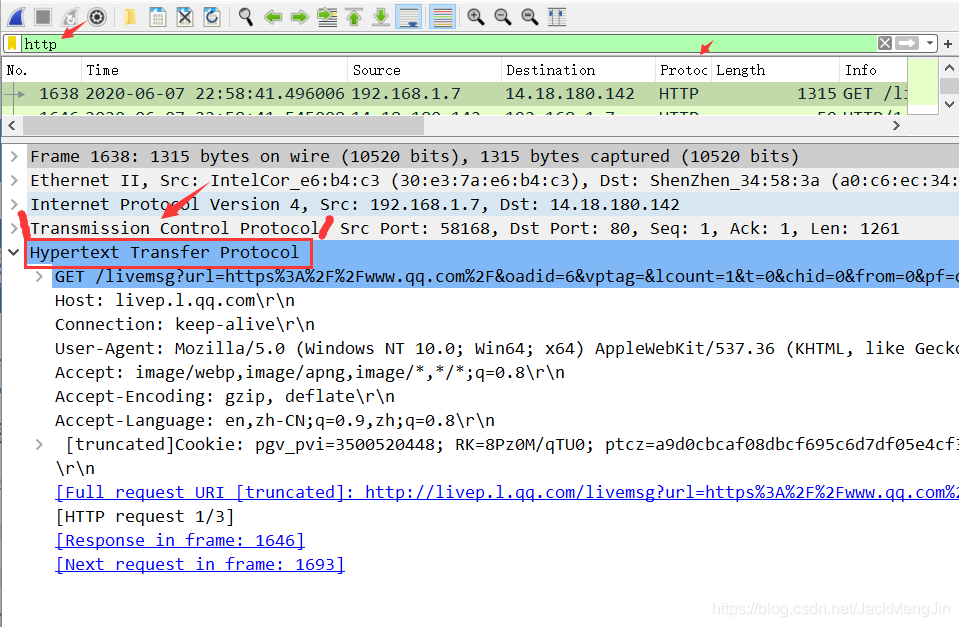Close this capture file
The image size is (959, 627).
coord(185,17)
